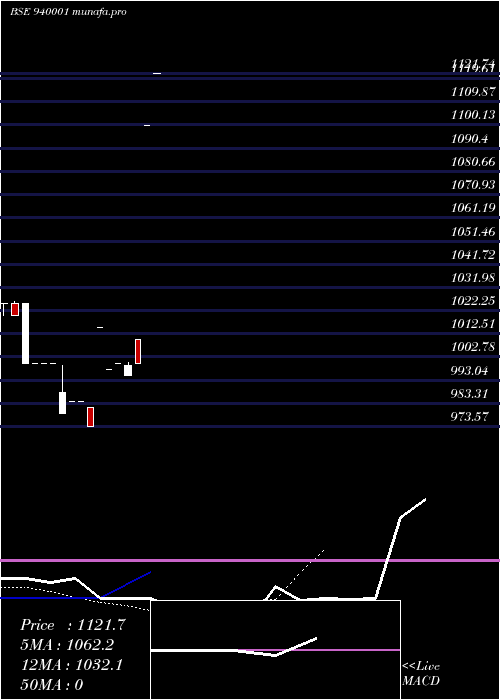
Task: Click the red candle above the 1002.78 line
Action: point(138,351)
